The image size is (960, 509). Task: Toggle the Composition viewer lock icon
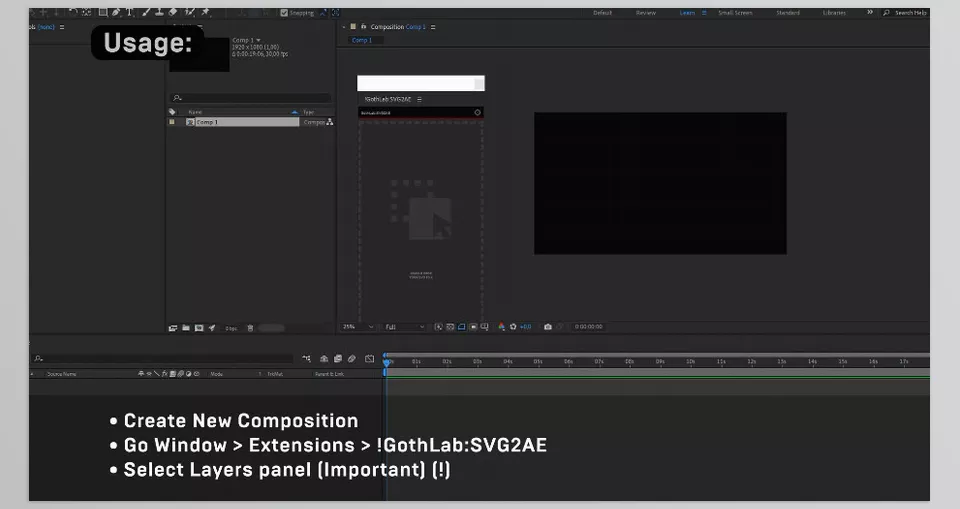click(363, 27)
